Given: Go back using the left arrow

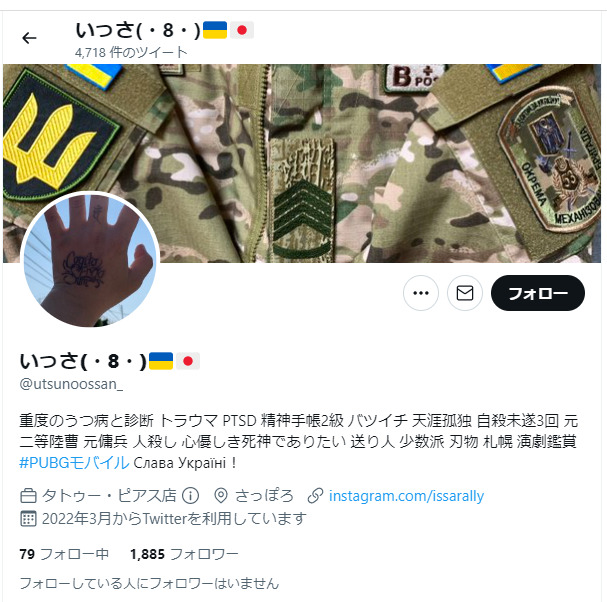Looking at the screenshot, I should [29, 38].
